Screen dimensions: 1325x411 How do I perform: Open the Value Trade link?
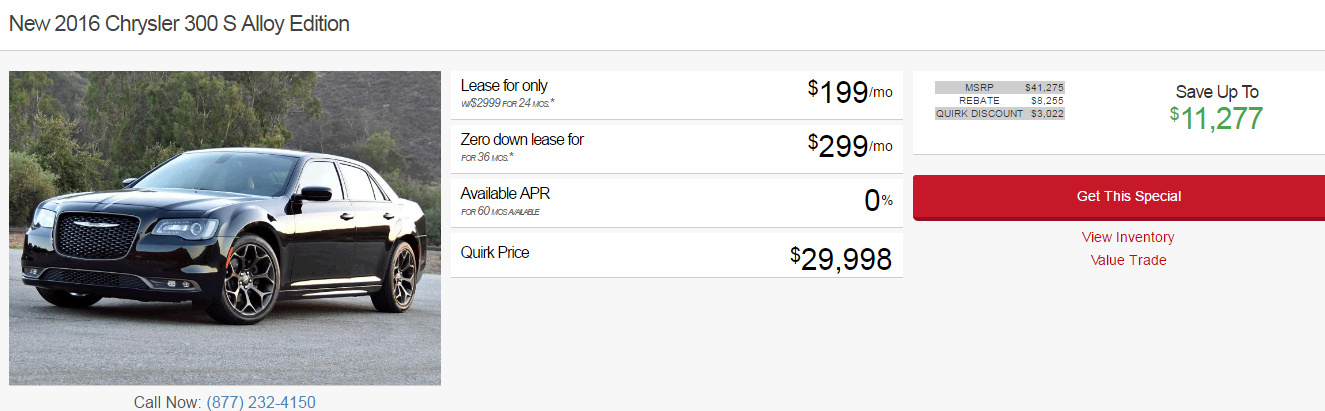pos(1128,260)
